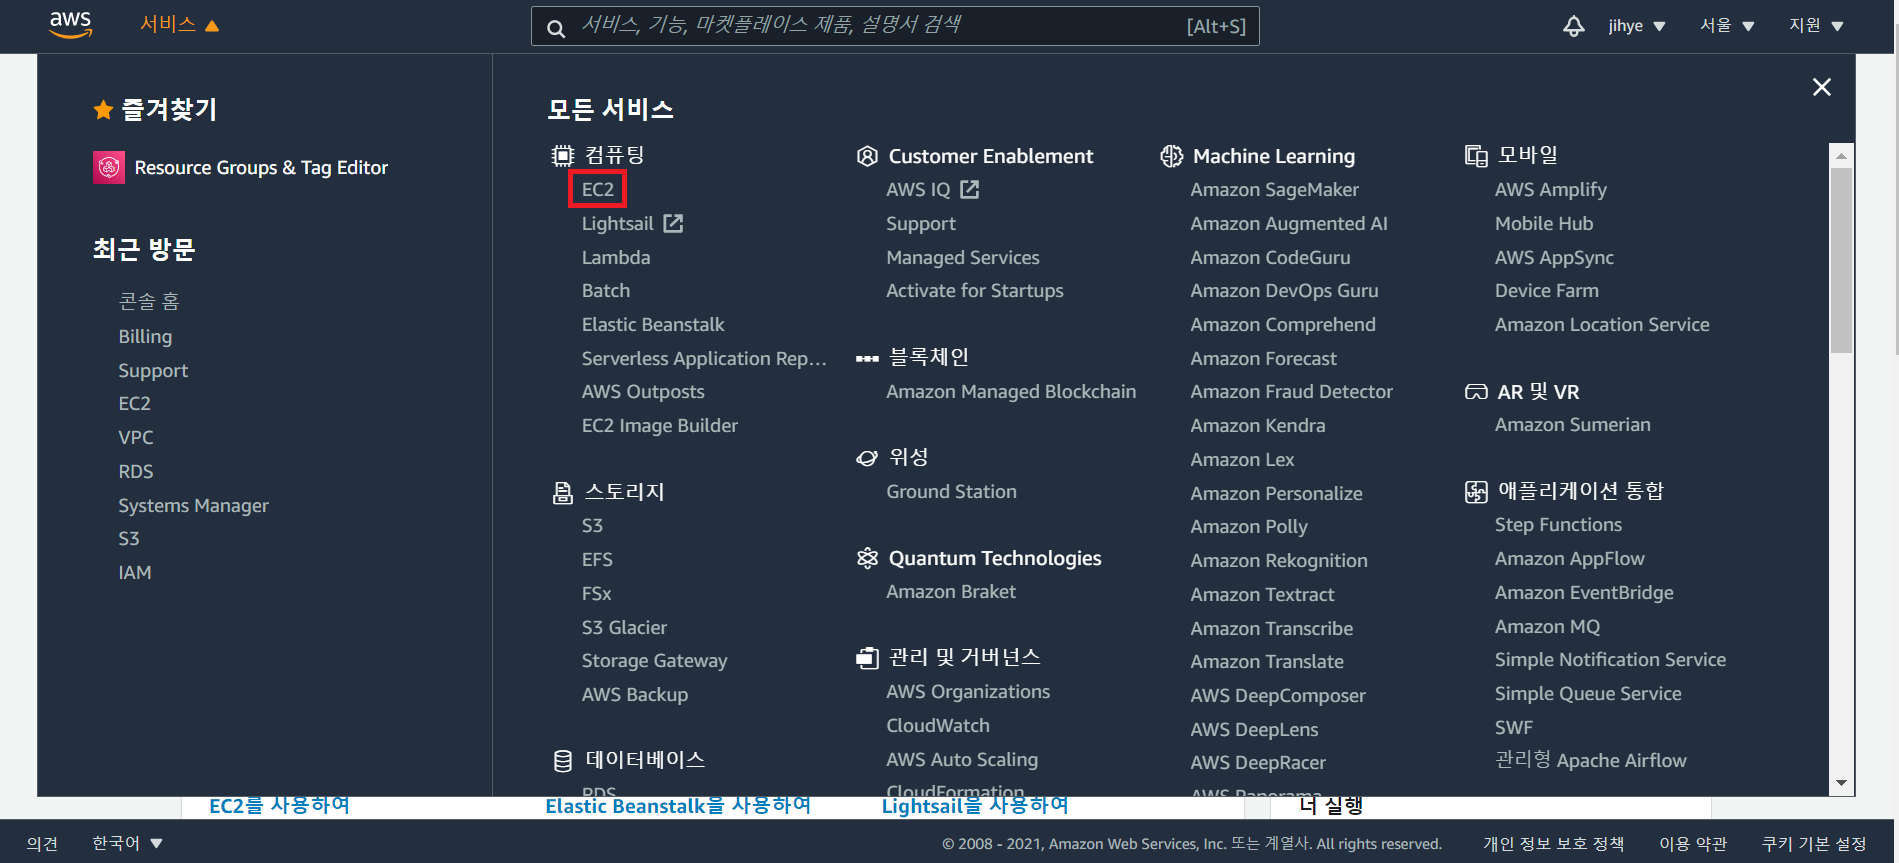Screen dimensions: 1899x863
Task: Select RDS in recently visited
Action: tap(136, 471)
